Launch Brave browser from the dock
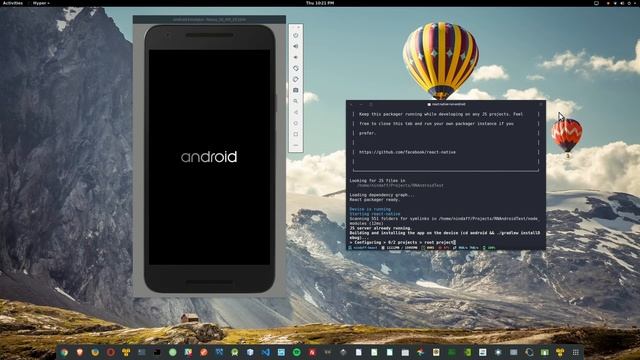The height and width of the screenshot is (360, 640). [80, 352]
